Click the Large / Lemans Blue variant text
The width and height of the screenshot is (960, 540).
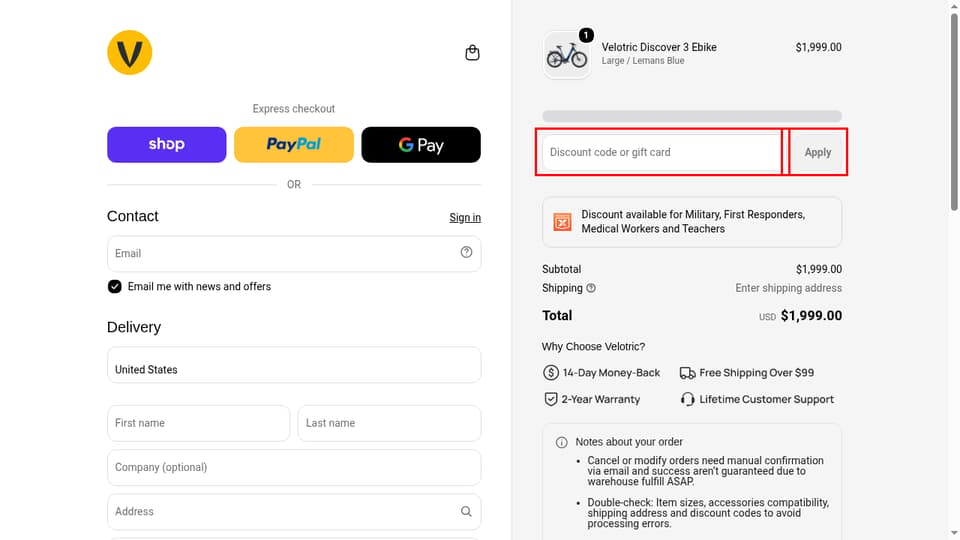pos(643,61)
